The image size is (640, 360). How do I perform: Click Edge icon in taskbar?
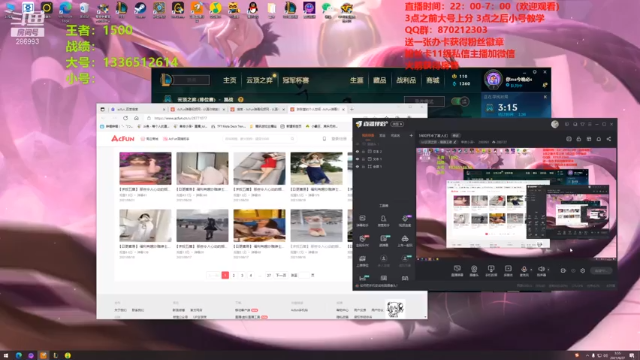pyautogui.click(x=18, y=356)
